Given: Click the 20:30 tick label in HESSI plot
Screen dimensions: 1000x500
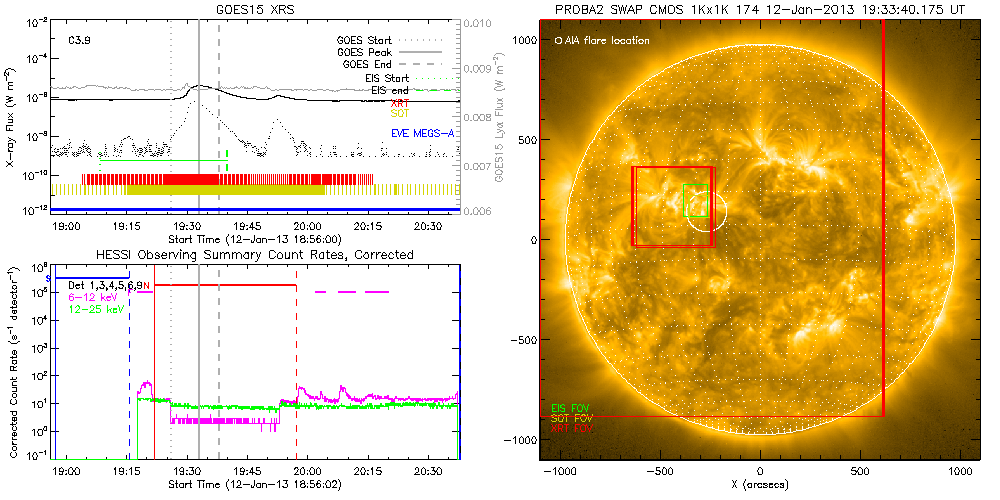Looking at the screenshot, I should 428,472.
